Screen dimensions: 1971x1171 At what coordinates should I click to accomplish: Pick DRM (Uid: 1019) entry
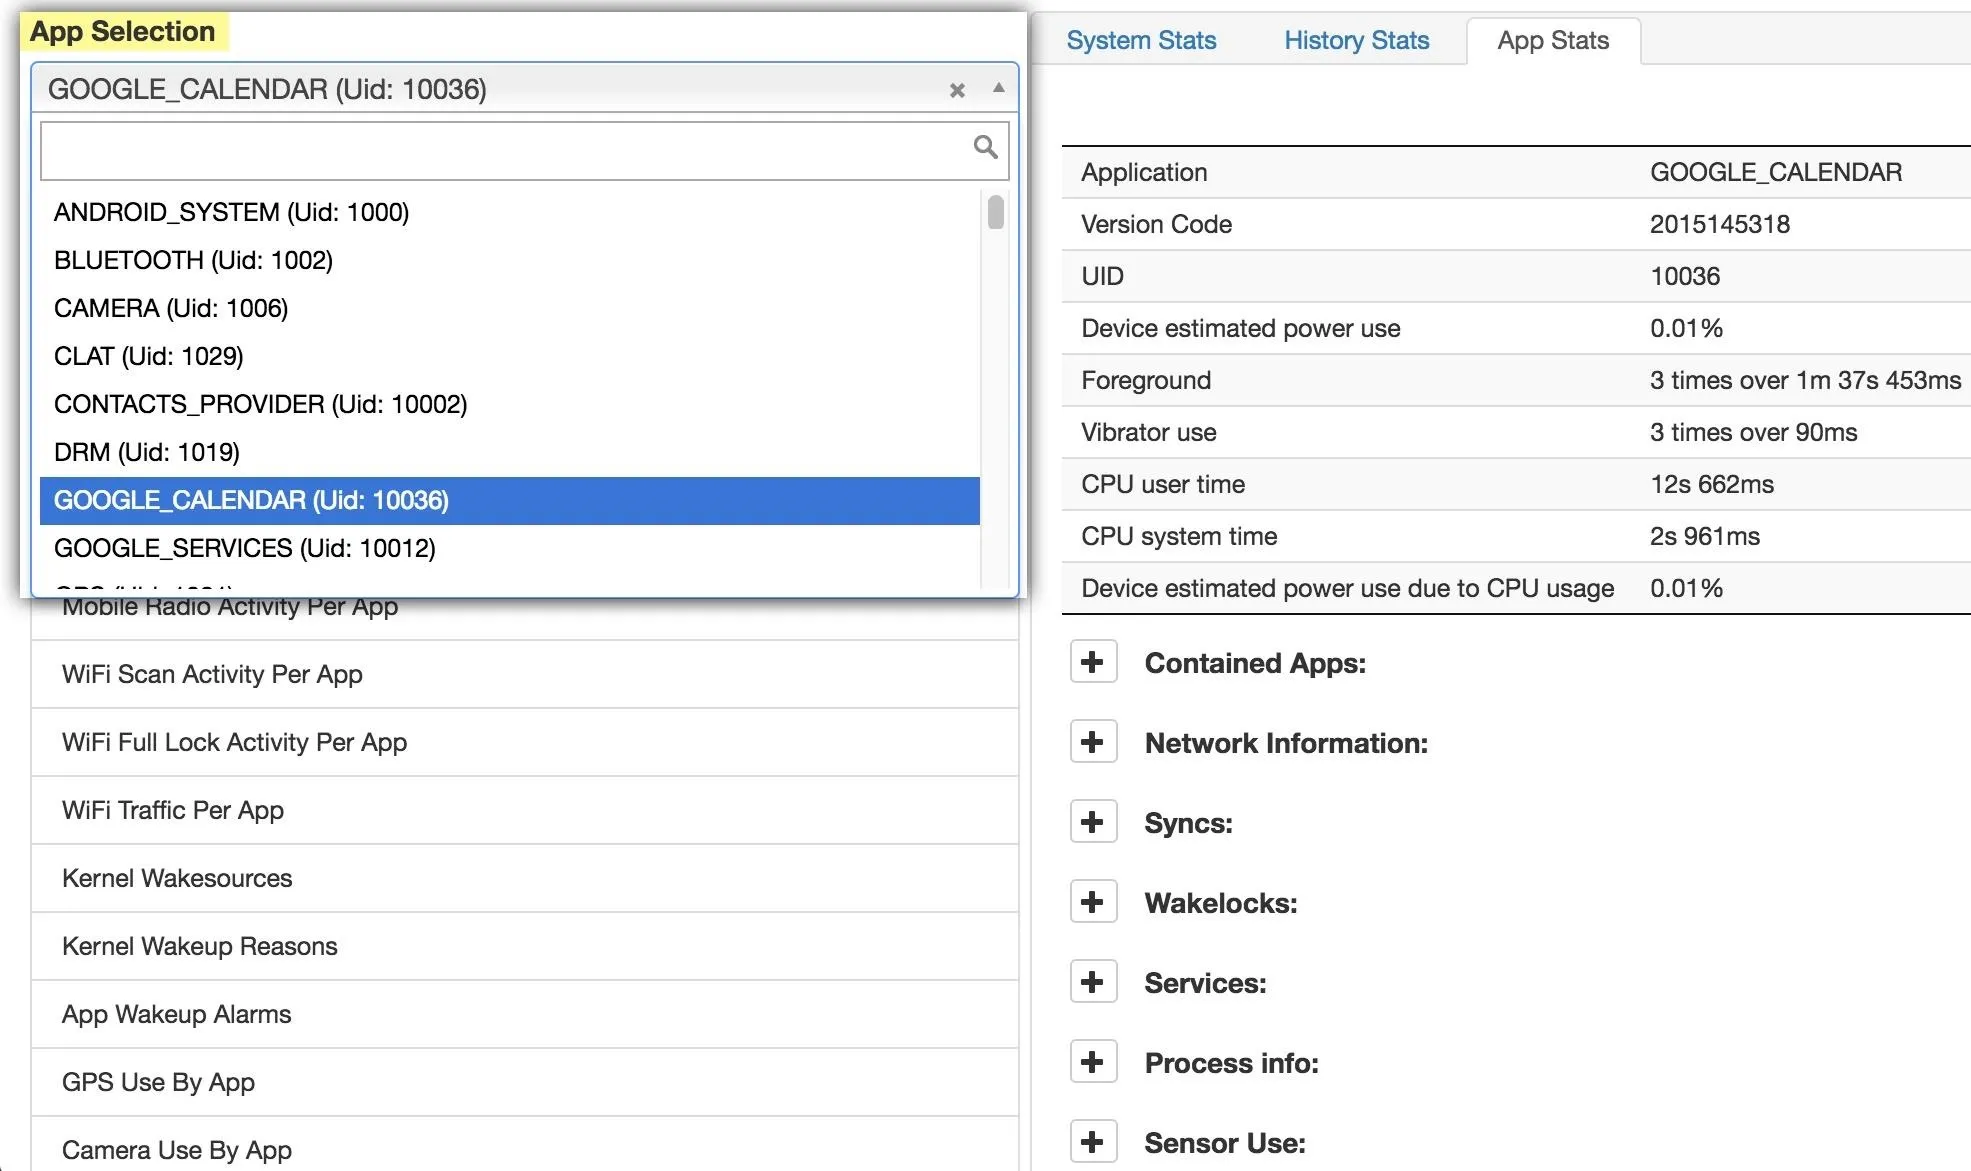coord(509,452)
